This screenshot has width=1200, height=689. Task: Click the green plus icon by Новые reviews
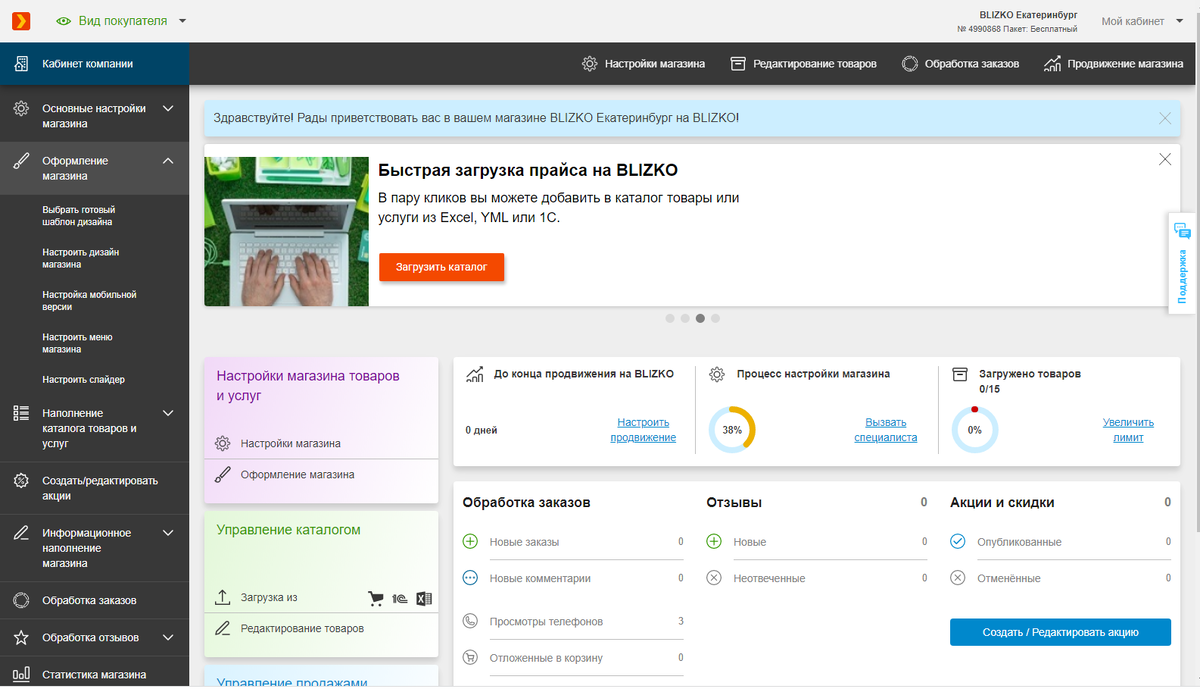pyautogui.click(x=714, y=541)
